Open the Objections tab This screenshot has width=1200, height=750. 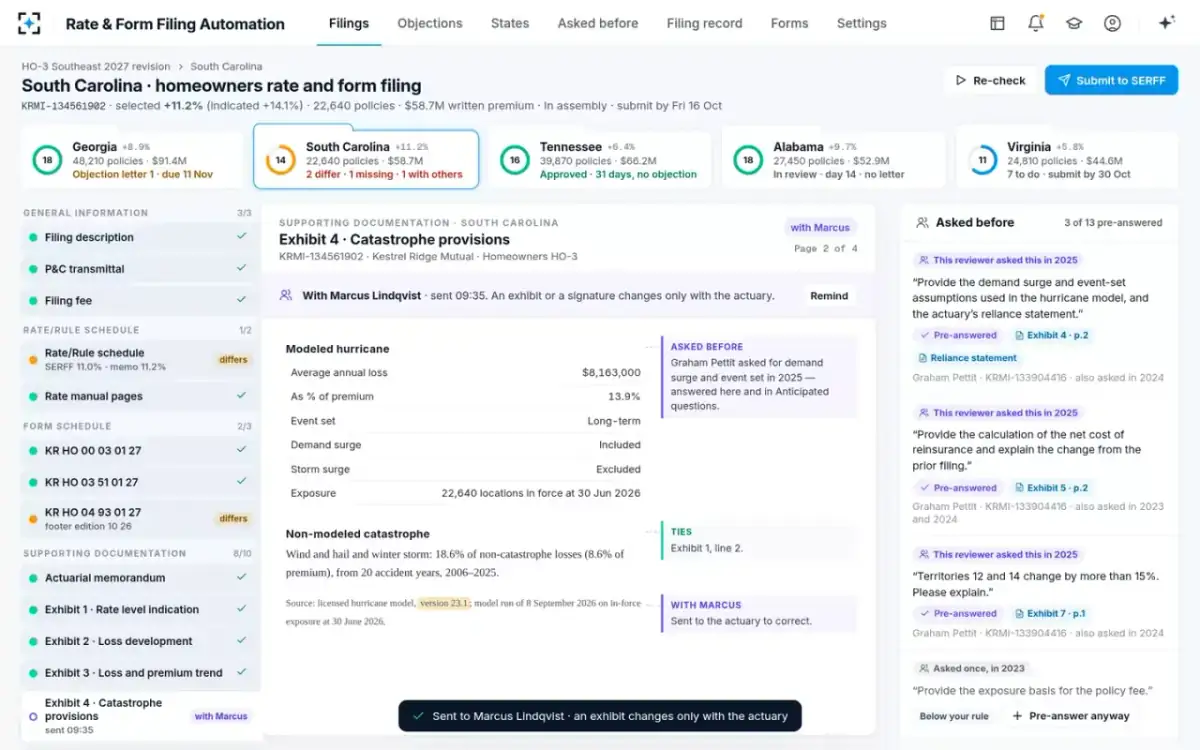click(430, 23)
